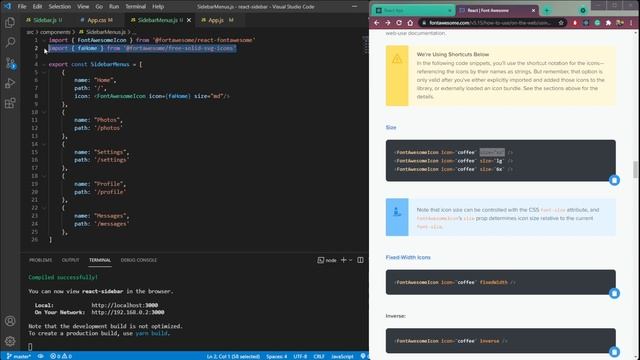Select JavaScript language mode in status bar
Screen dimensions: 640x360
point(342,356)
